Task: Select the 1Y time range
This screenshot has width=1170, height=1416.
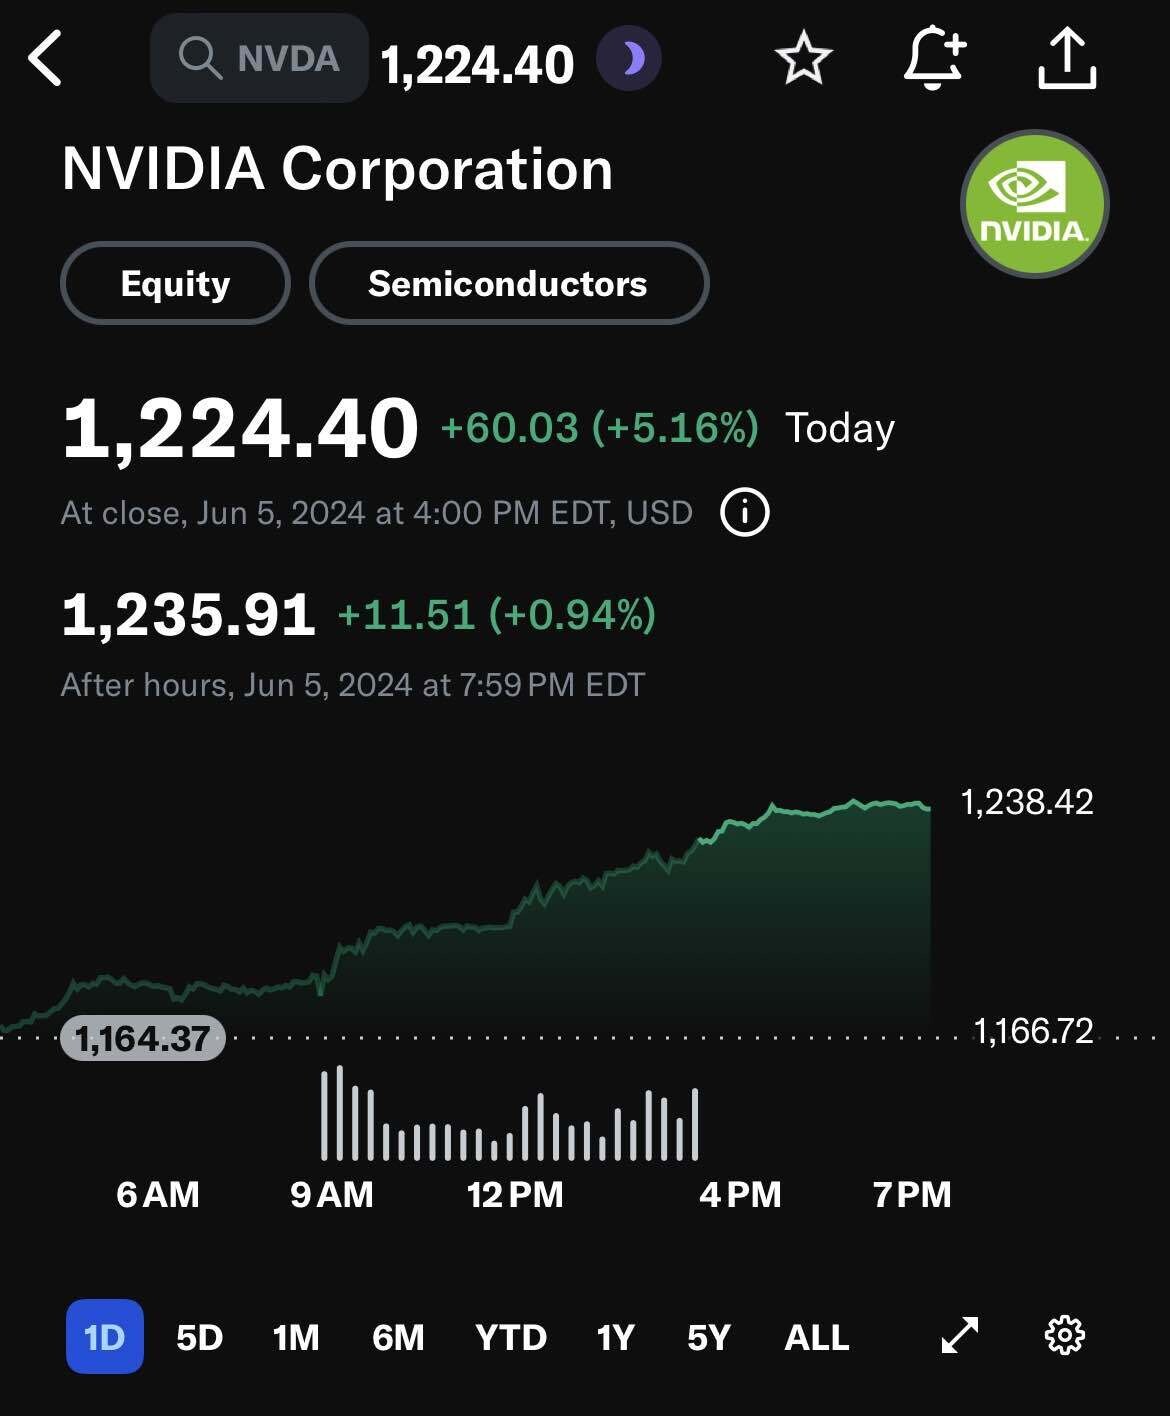Action: click(615, 1337)
